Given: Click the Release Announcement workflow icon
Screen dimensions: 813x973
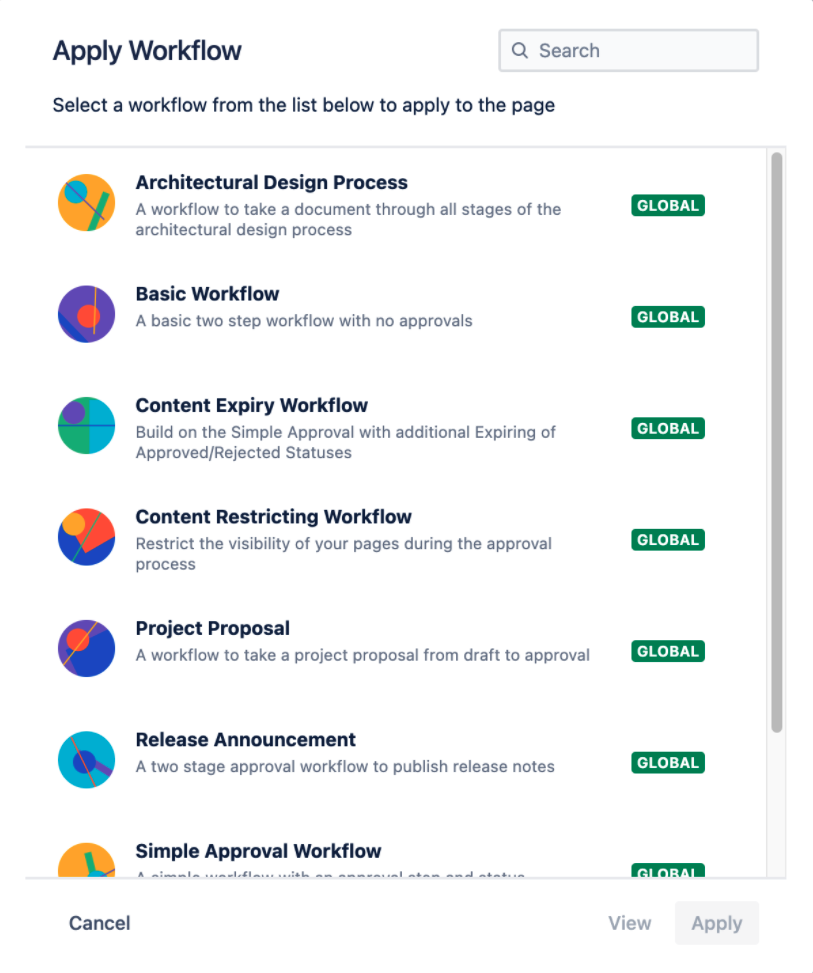Looking at the screenshot, I should point(86,760).
